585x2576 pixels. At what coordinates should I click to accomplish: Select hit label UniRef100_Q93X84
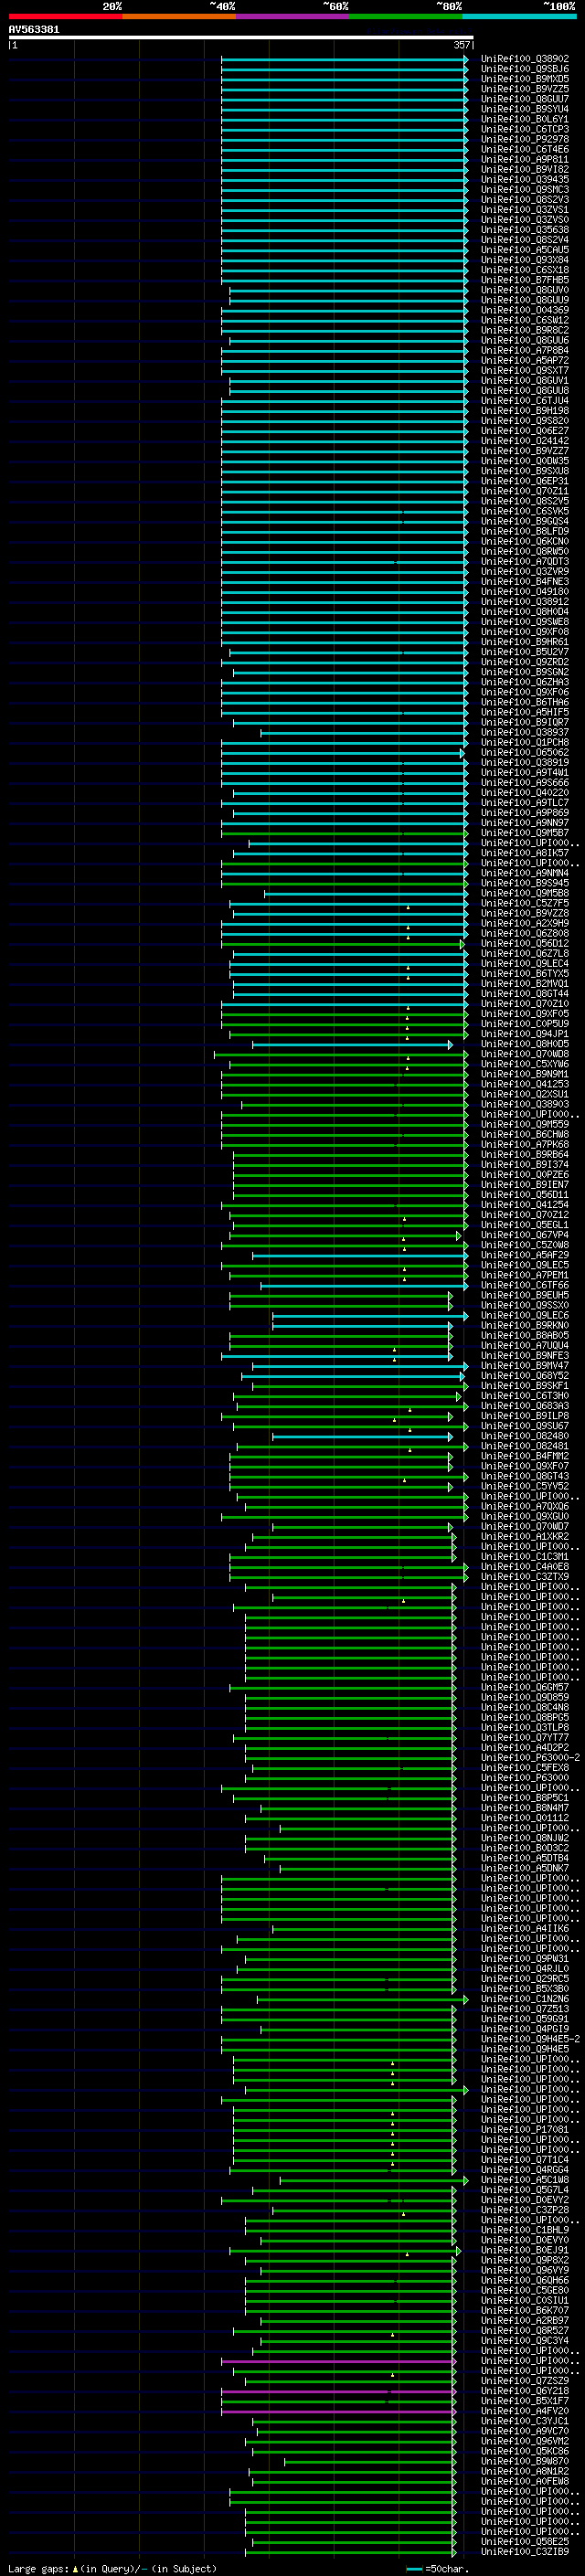coord(524,260)
